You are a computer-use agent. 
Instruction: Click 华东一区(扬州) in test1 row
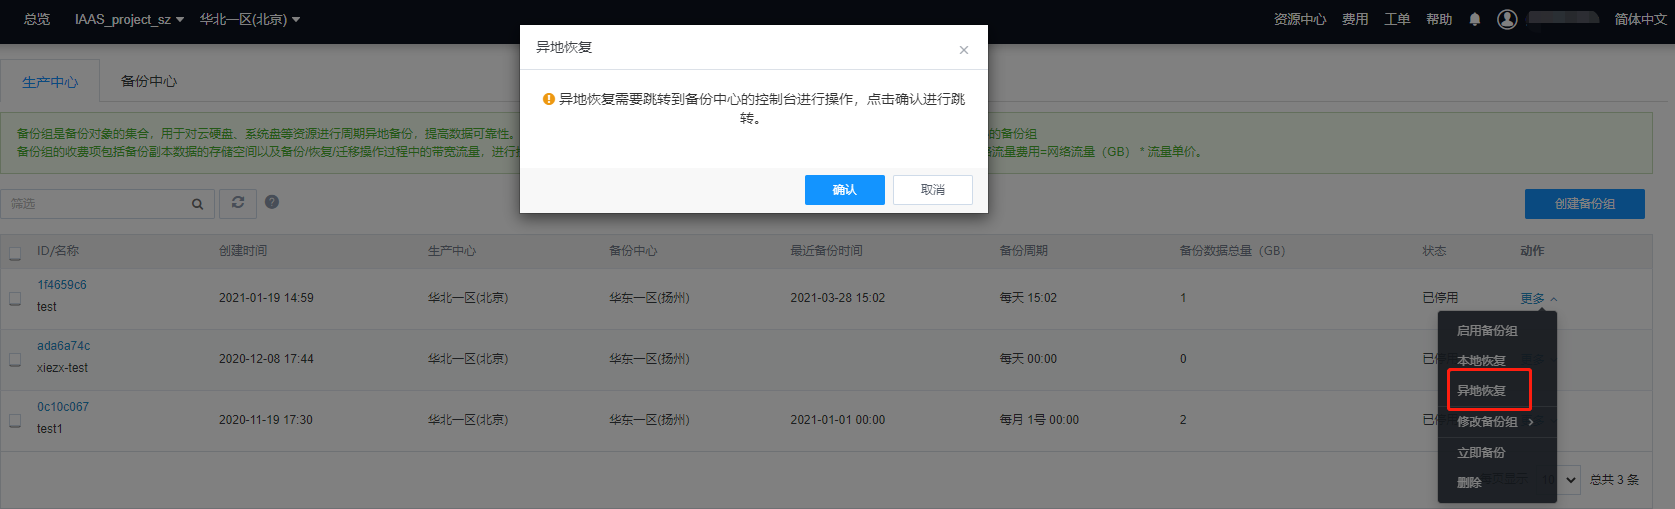click(x=649, y=420)
